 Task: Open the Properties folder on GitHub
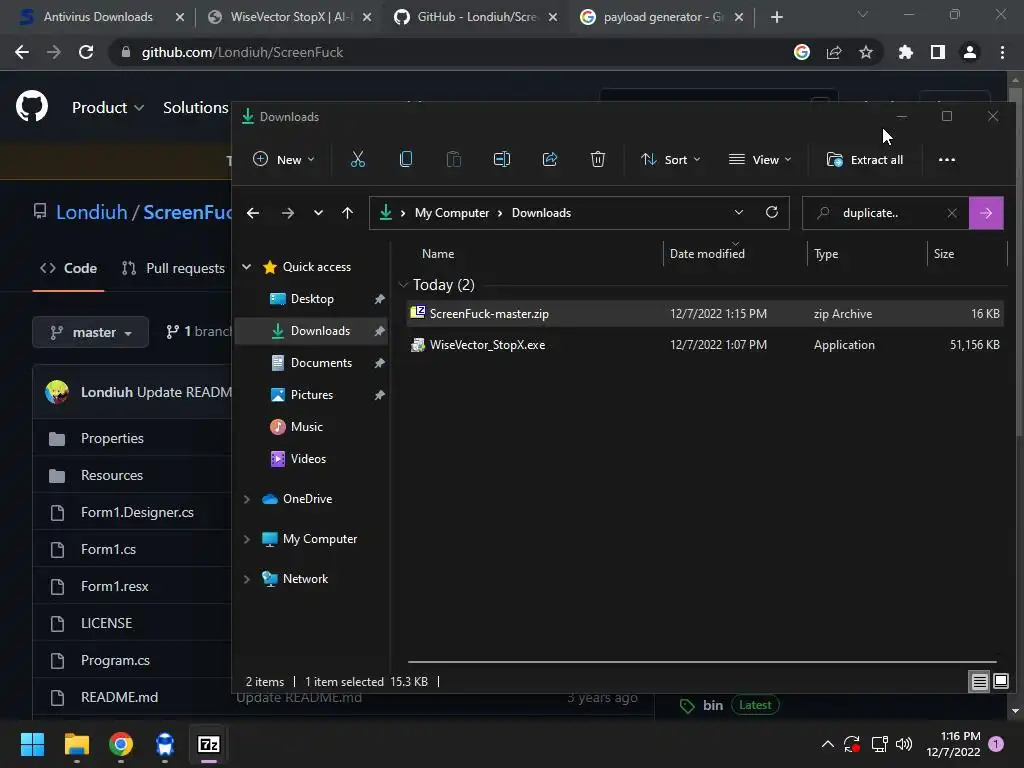(x=112, y=438)
